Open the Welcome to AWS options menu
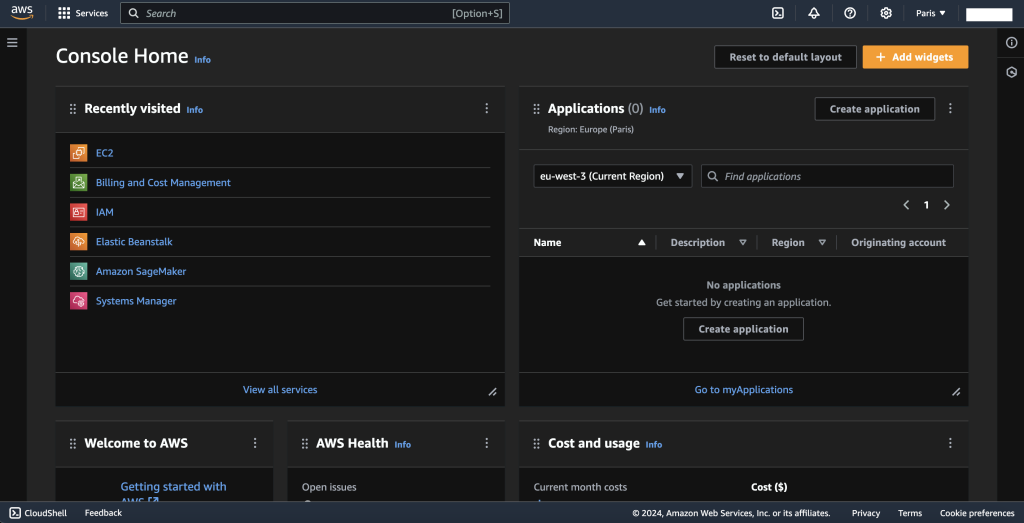Viewport: 1024px width, 523px height. (255, 443)
